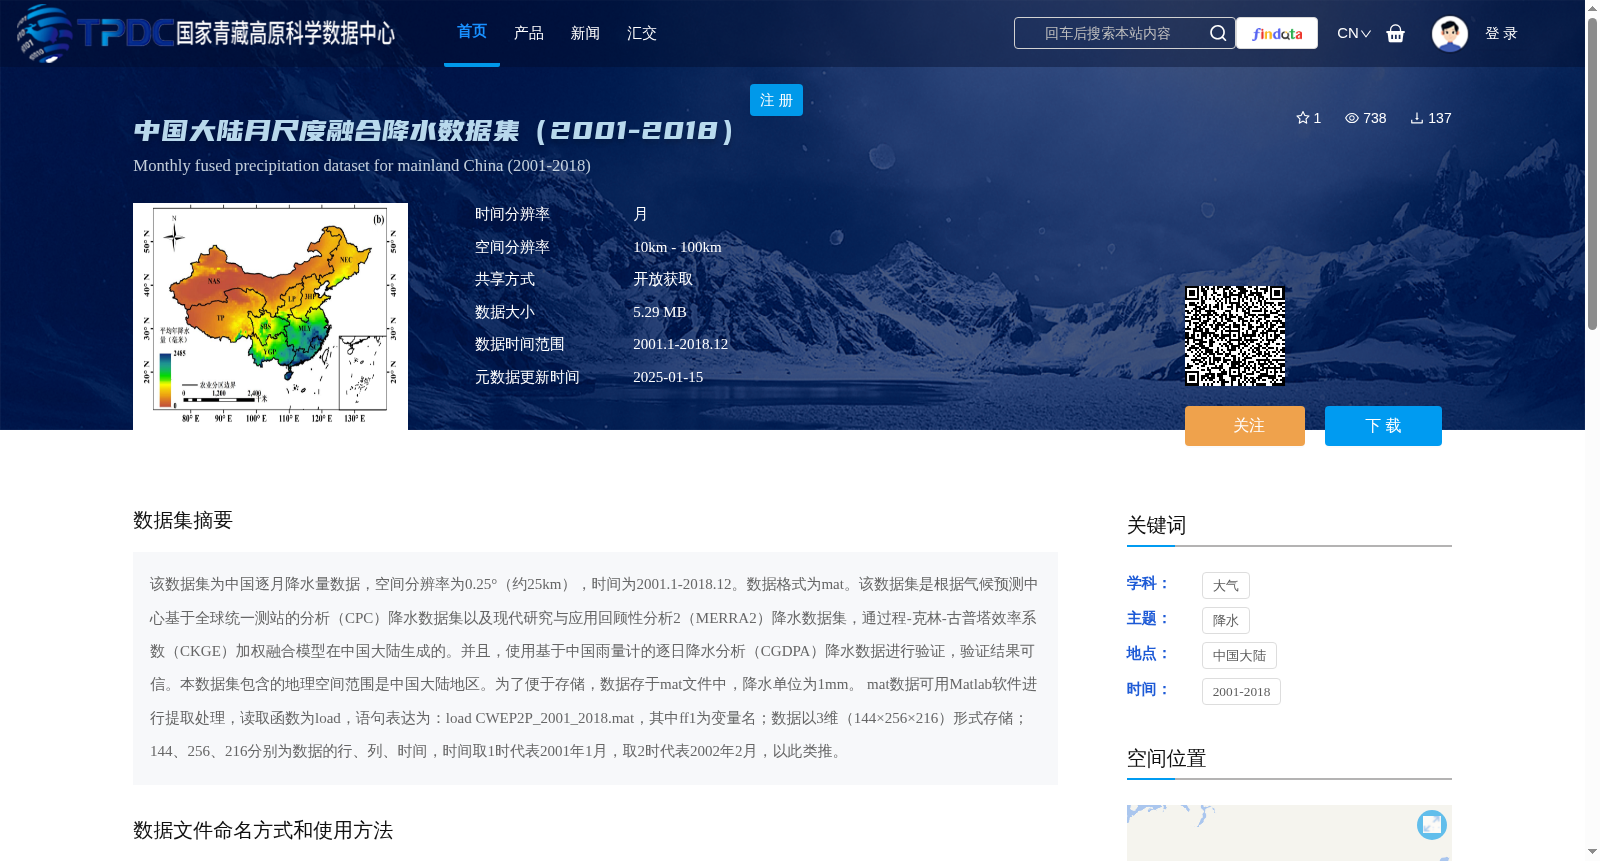The image size is (1600, 861).
Task: Click the 关键词 section heading
Action: [1156, 525]
